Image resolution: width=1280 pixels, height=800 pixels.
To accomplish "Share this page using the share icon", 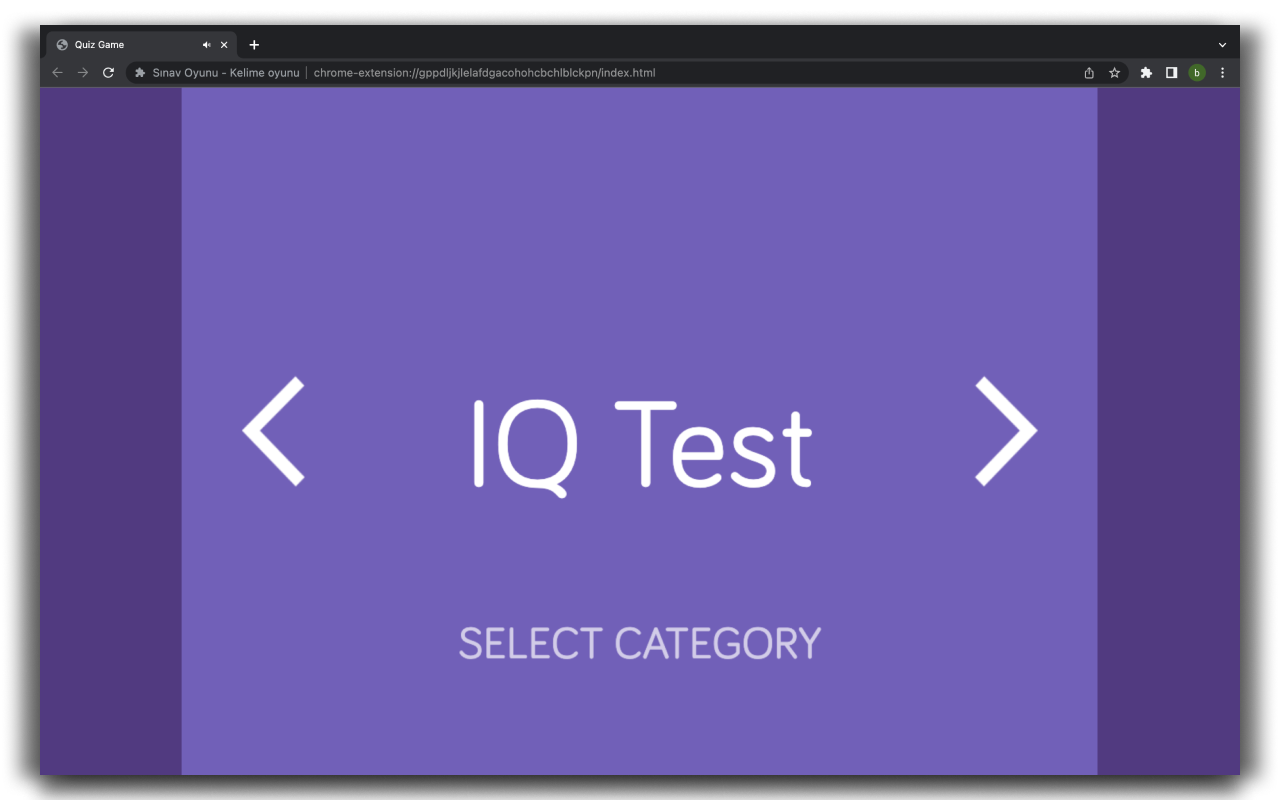I will 1089,73.
